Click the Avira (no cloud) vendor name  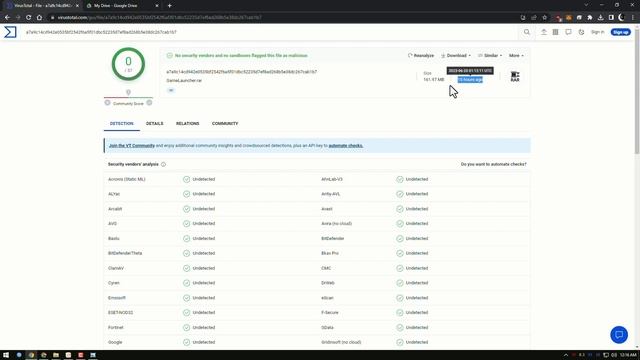[336, 224]
